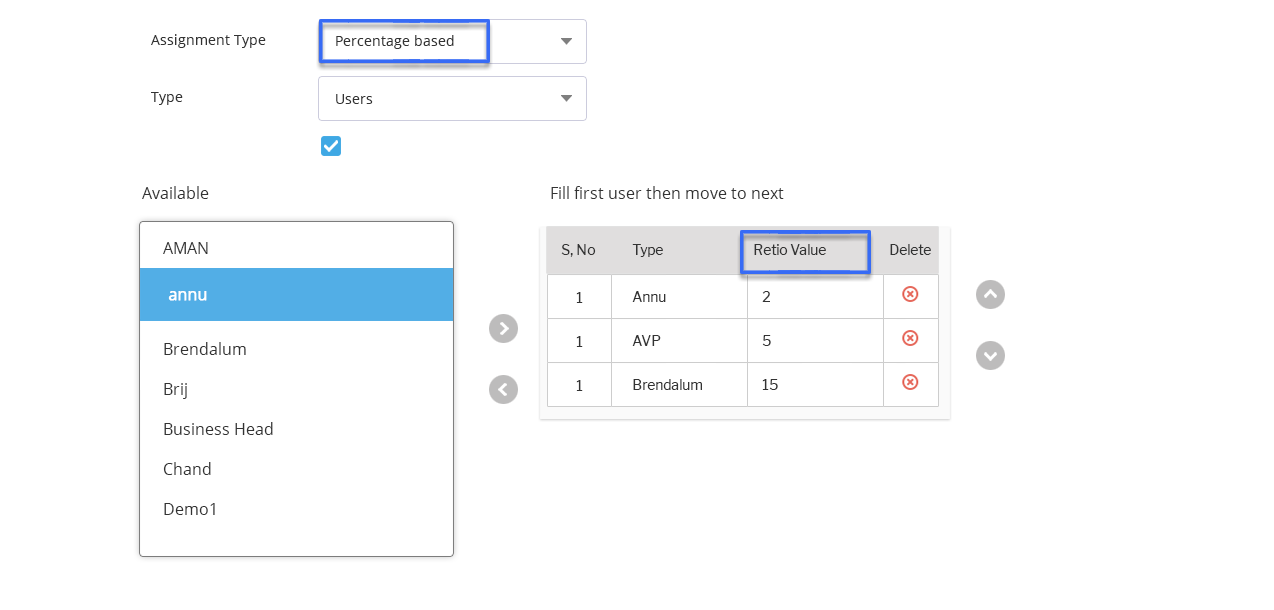Click the Retio Value column header
This screenshot has height=610, width=1274.
[x=804, y=250]
